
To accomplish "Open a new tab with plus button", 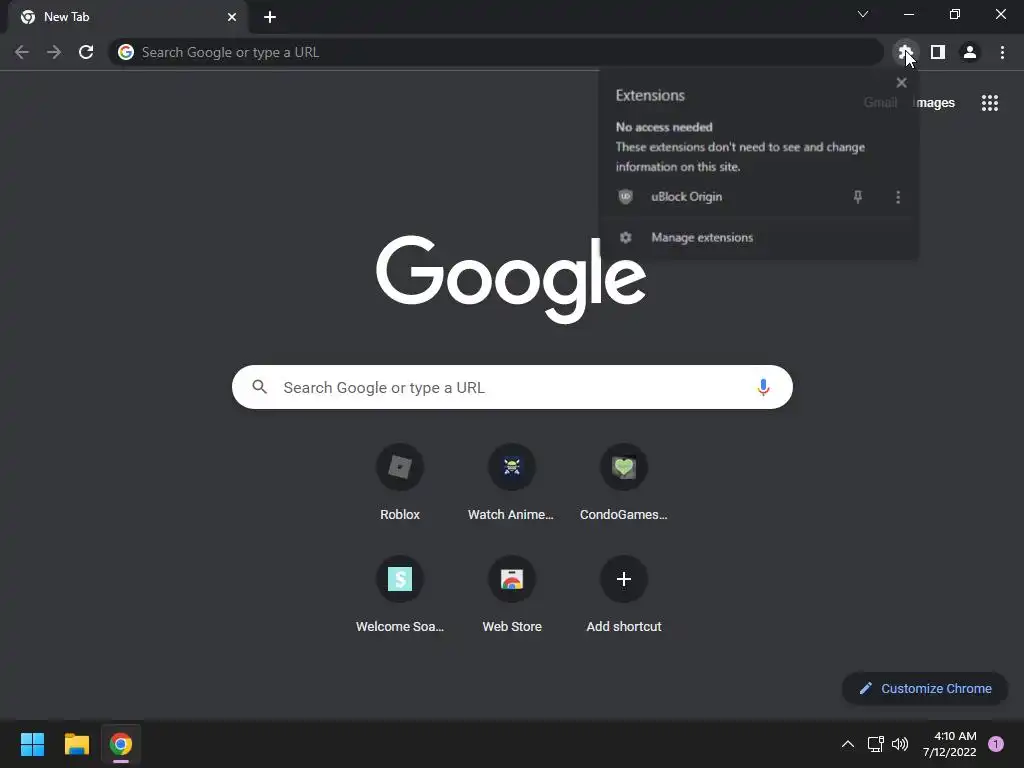I will [x=270, y=17].
